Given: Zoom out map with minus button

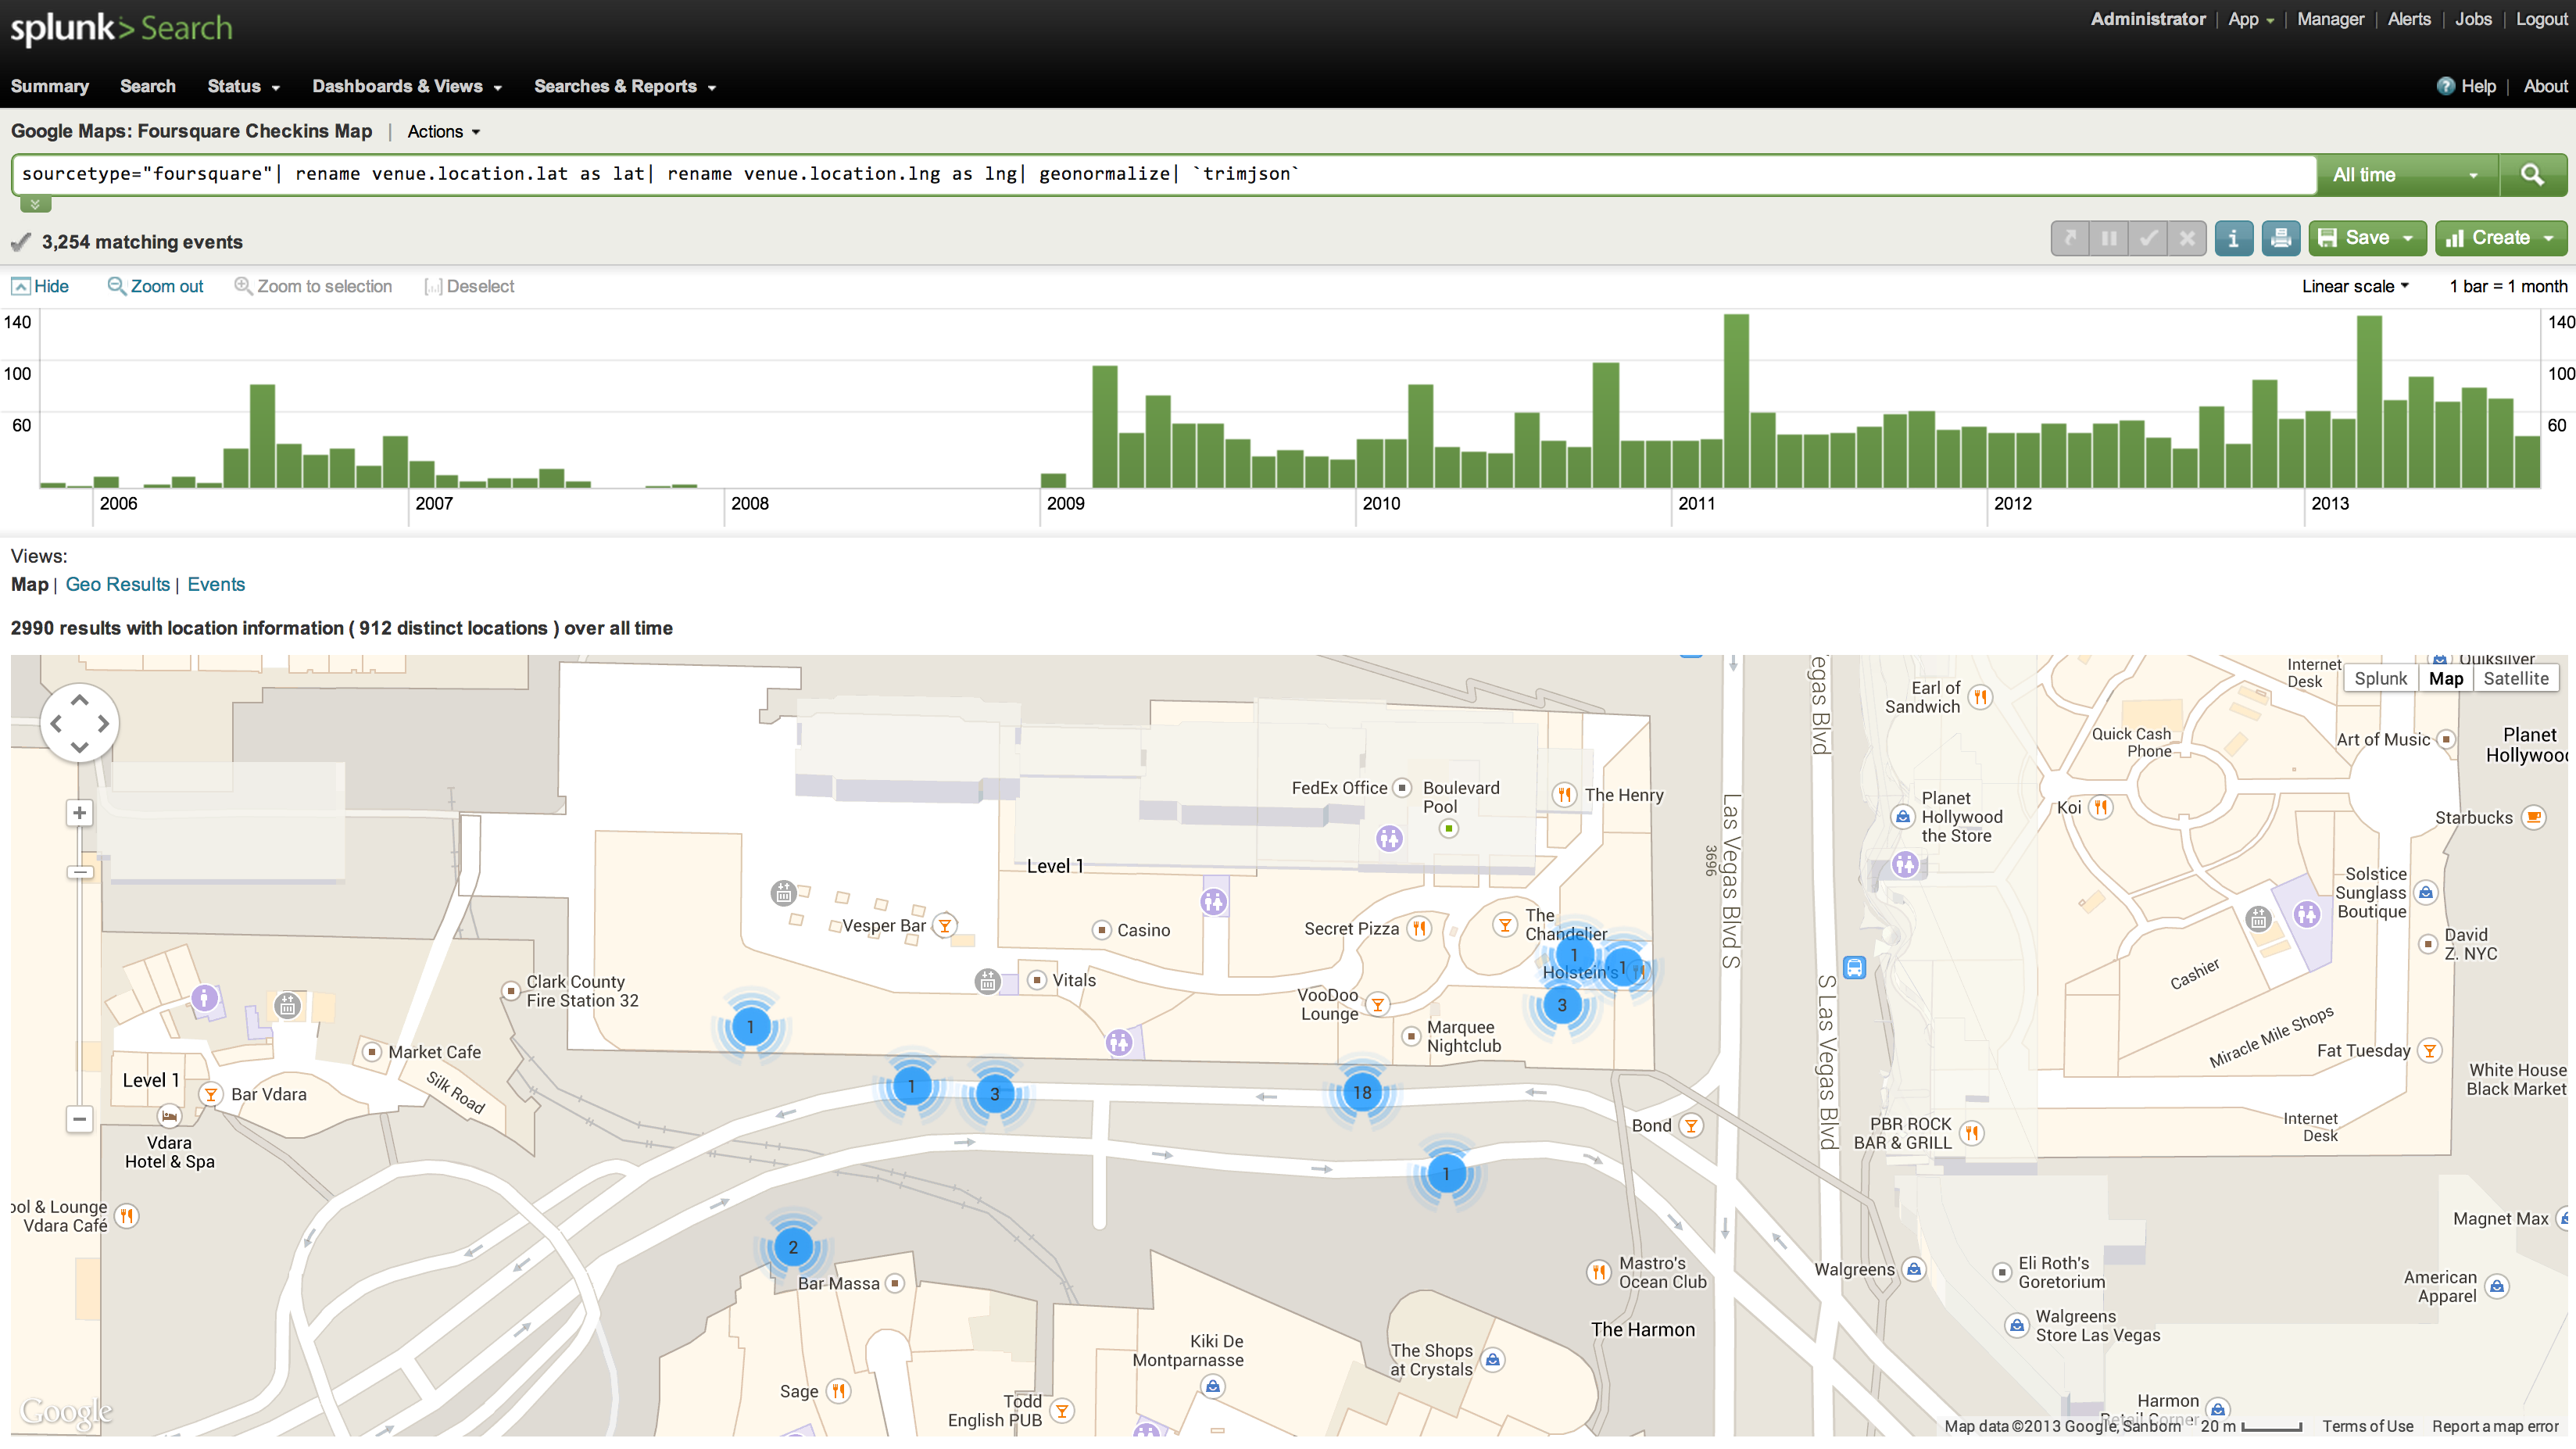Looking at the screenshot, I should [x=79, y=1118].
